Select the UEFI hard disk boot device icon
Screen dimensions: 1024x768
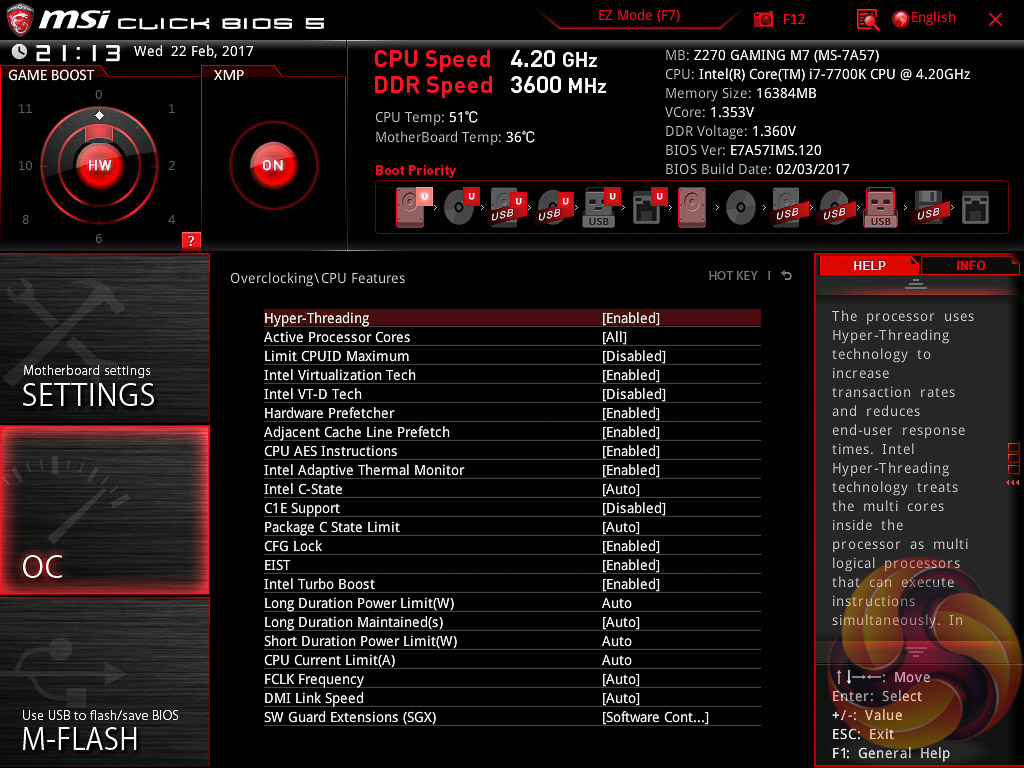click(413, 207)
